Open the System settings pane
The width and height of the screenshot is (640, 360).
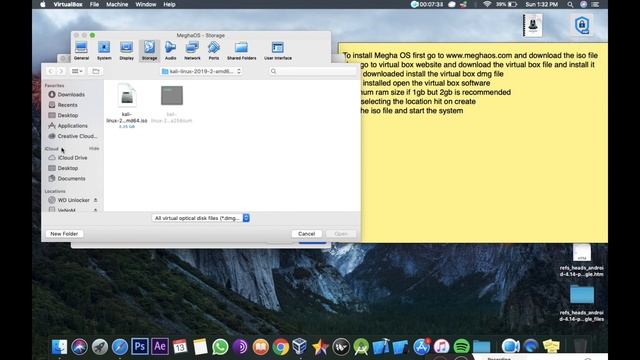click(x=104, y=51)
